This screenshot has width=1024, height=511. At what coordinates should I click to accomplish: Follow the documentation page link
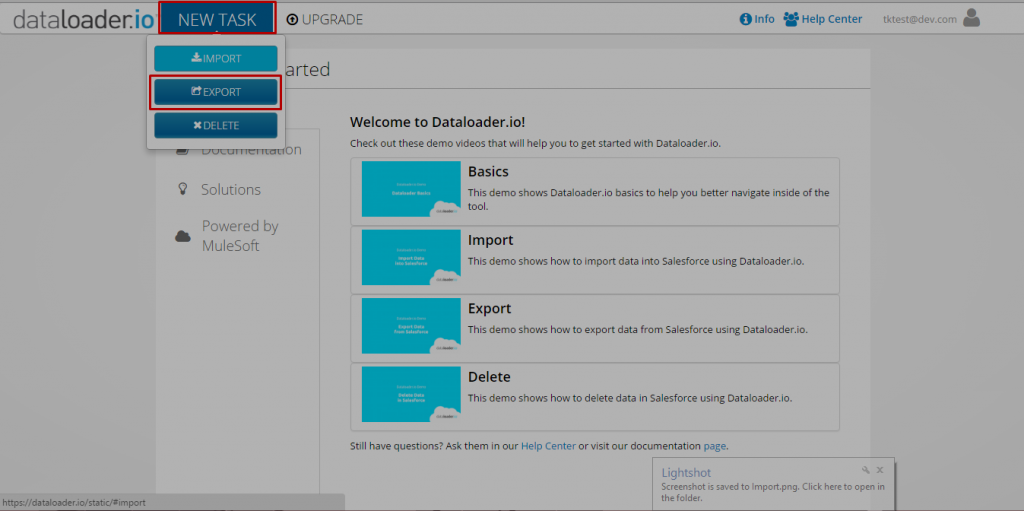pyautogui.click(x=714, y=446)
